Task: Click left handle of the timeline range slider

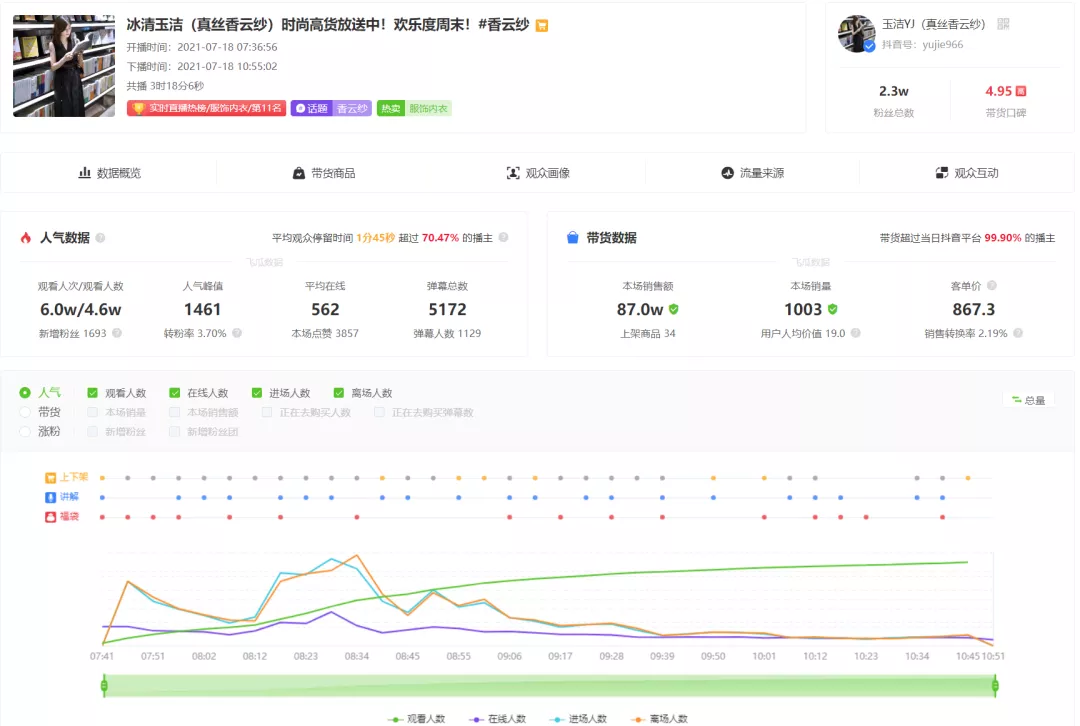Action: point(104,685)
